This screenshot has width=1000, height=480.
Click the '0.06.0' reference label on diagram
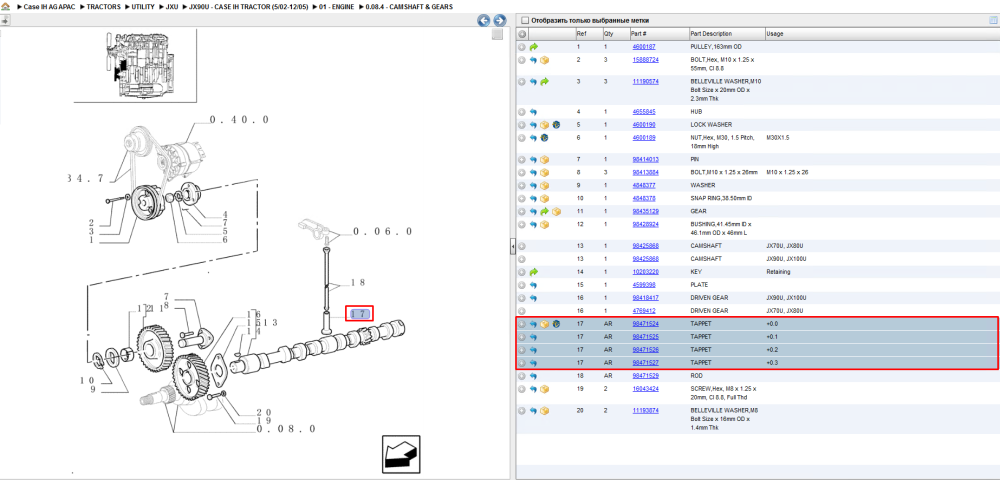coord(383,231)
